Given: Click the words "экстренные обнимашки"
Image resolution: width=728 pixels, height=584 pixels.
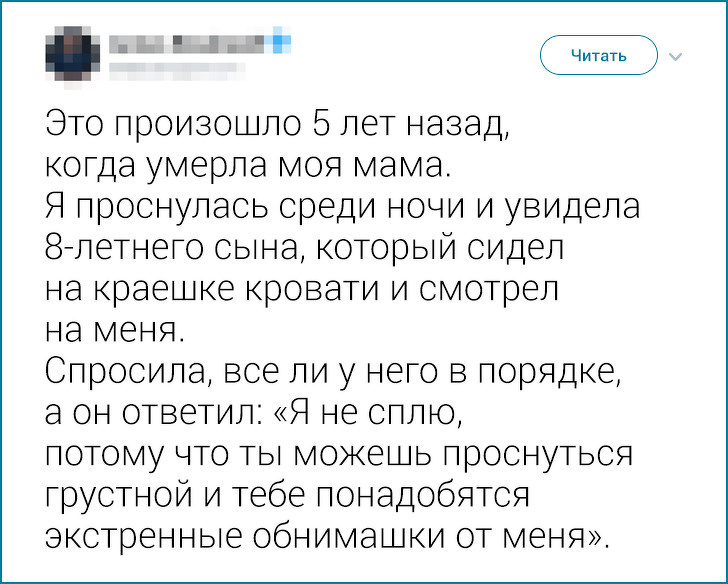Looking at the screenshot, I should coord(284,535).
